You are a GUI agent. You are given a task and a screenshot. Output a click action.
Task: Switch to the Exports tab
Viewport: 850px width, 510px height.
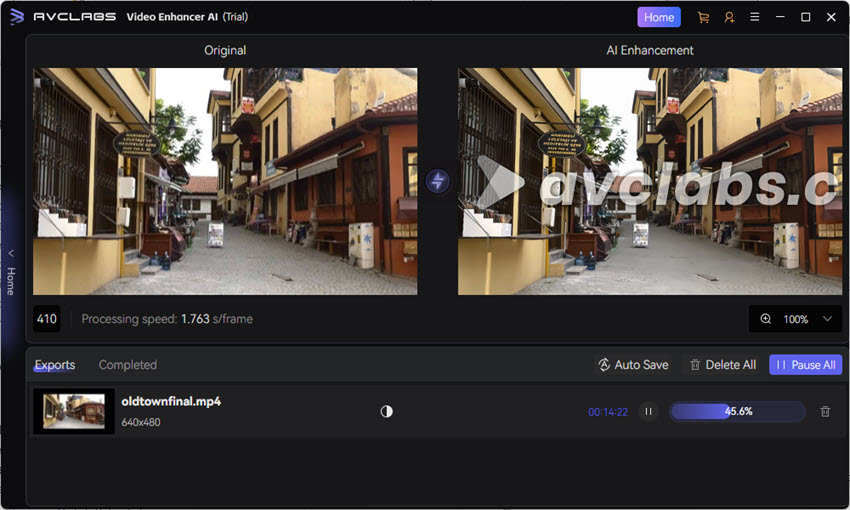point(54,365)
